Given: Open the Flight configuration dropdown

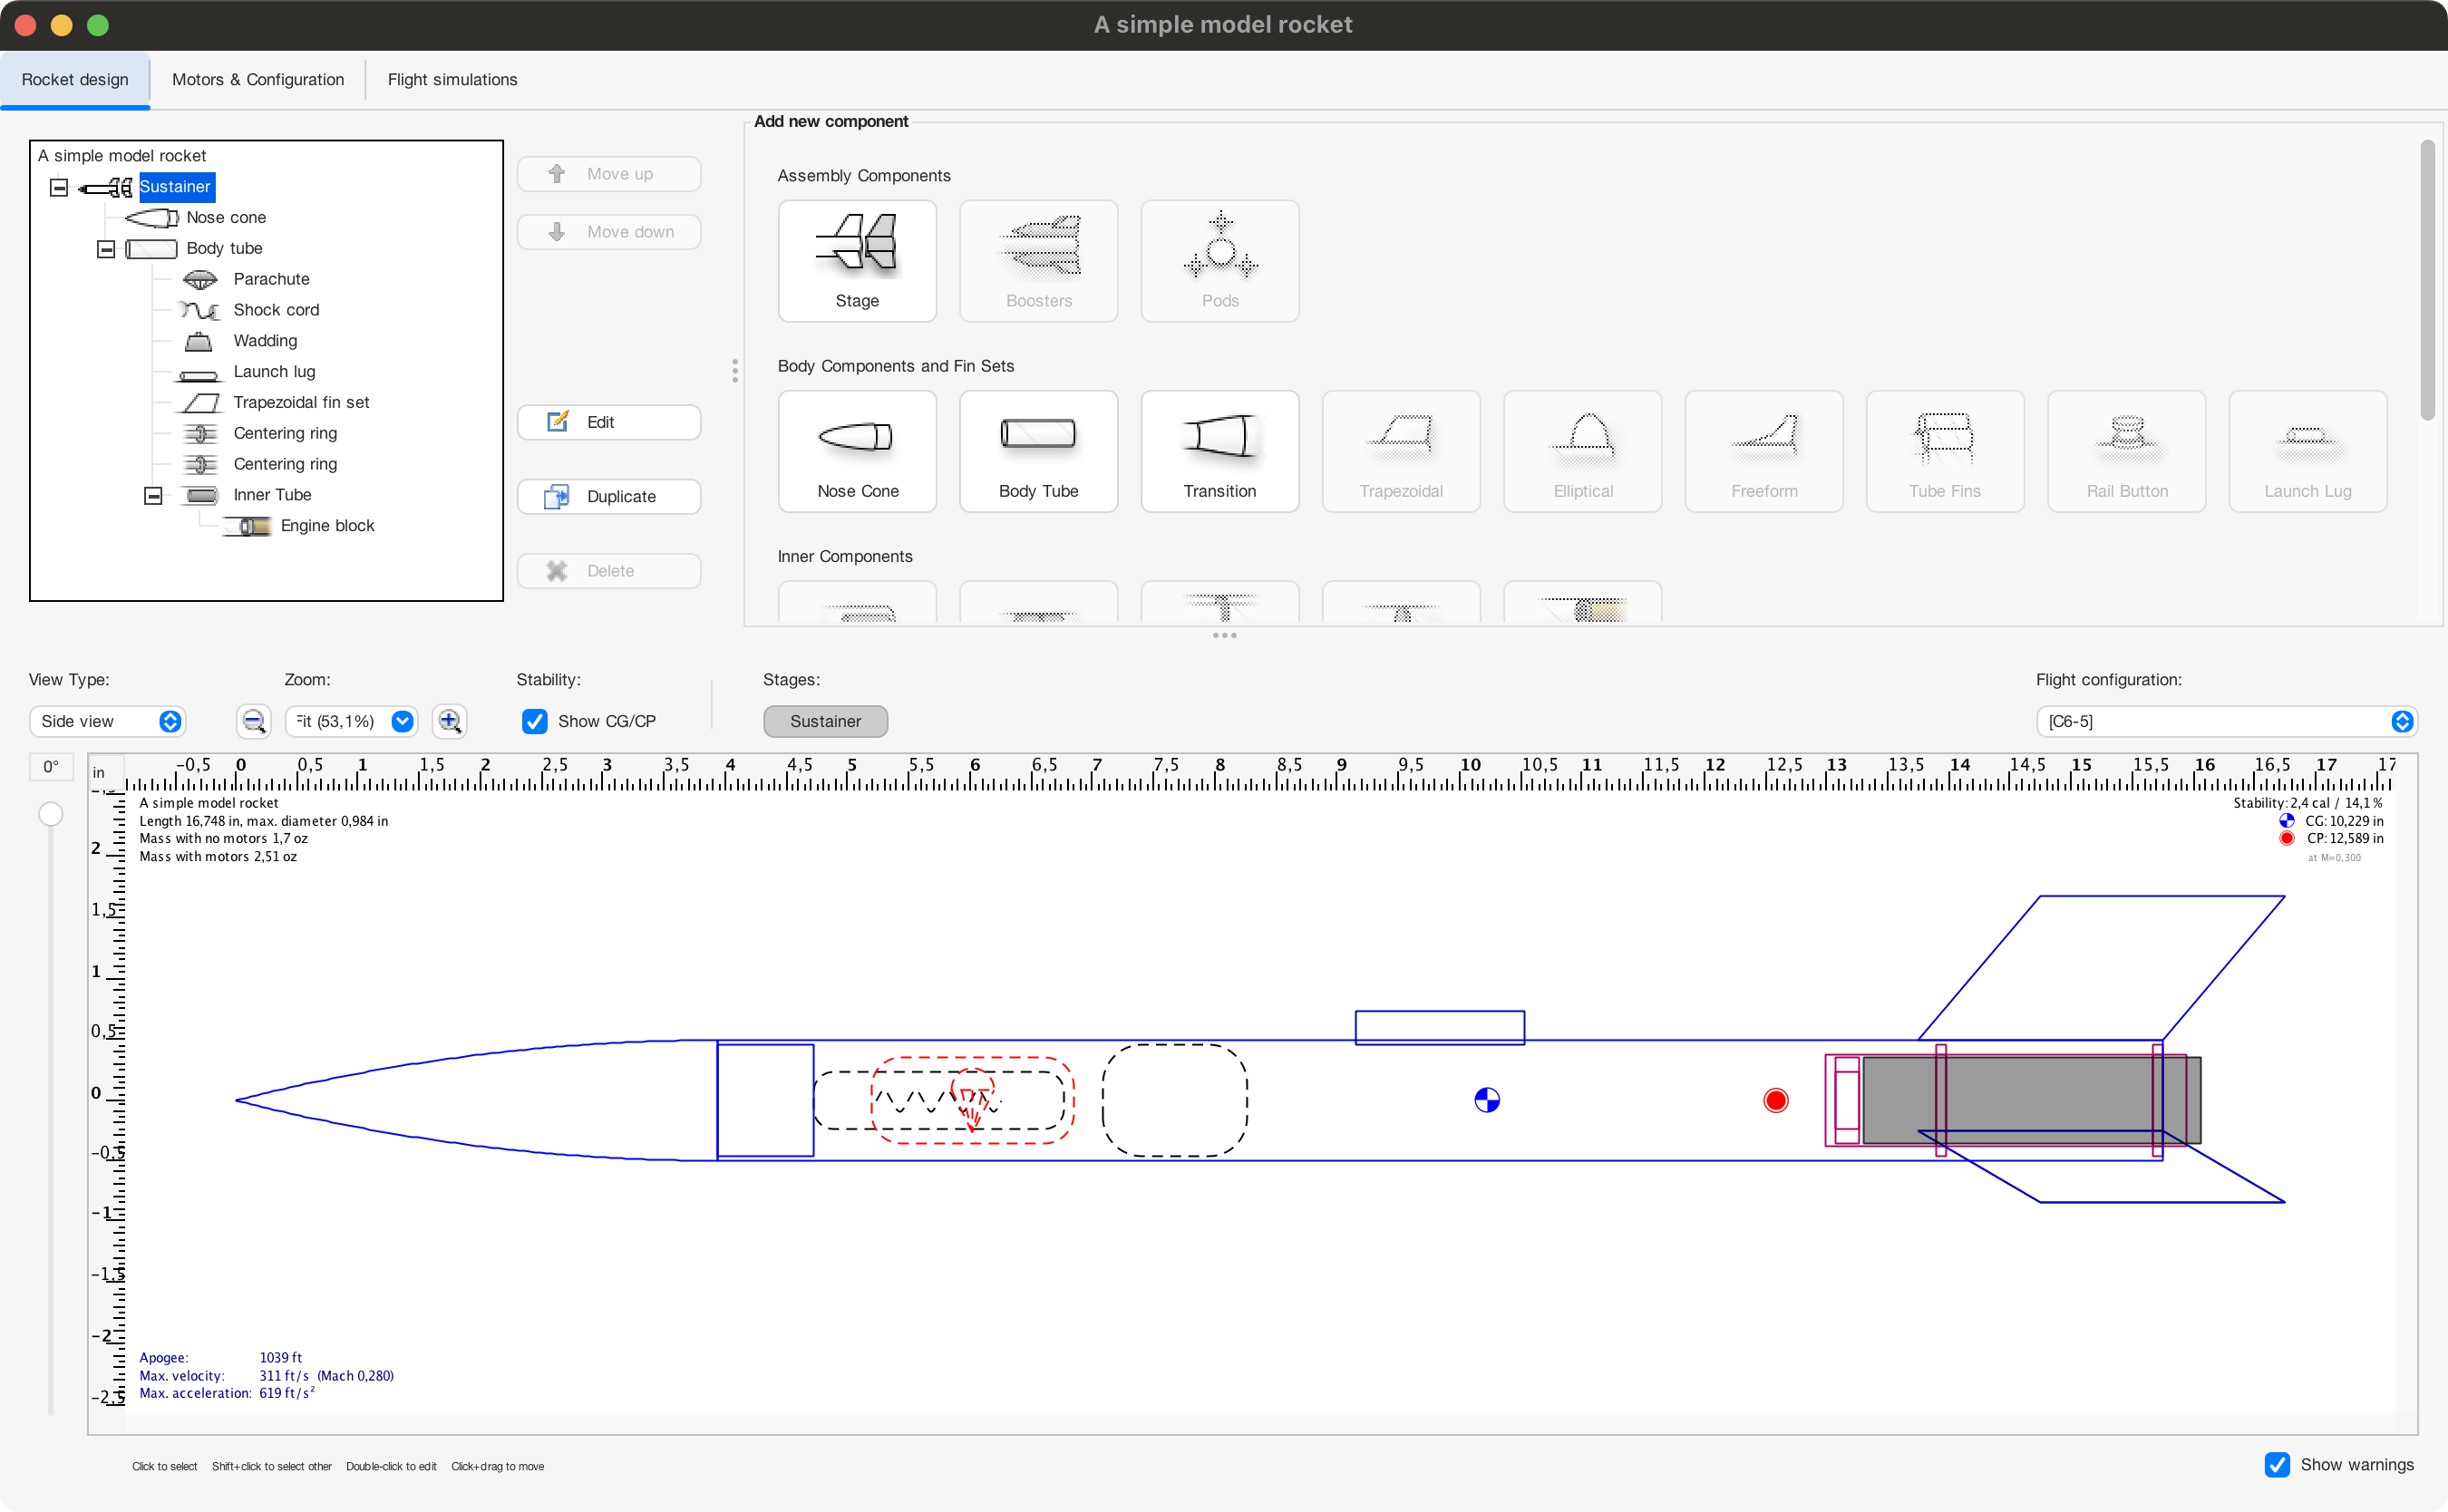Looking at the screenshot, I should click(x=2226, y=721).
